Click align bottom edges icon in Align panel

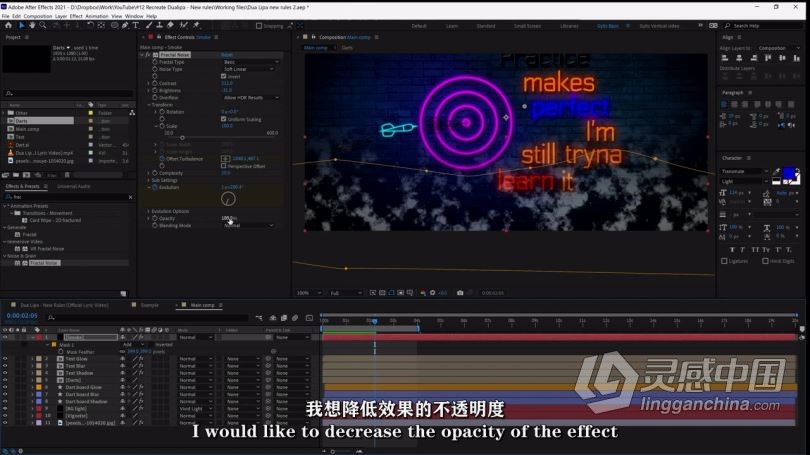pyautogui.click(x=797, y=58)
